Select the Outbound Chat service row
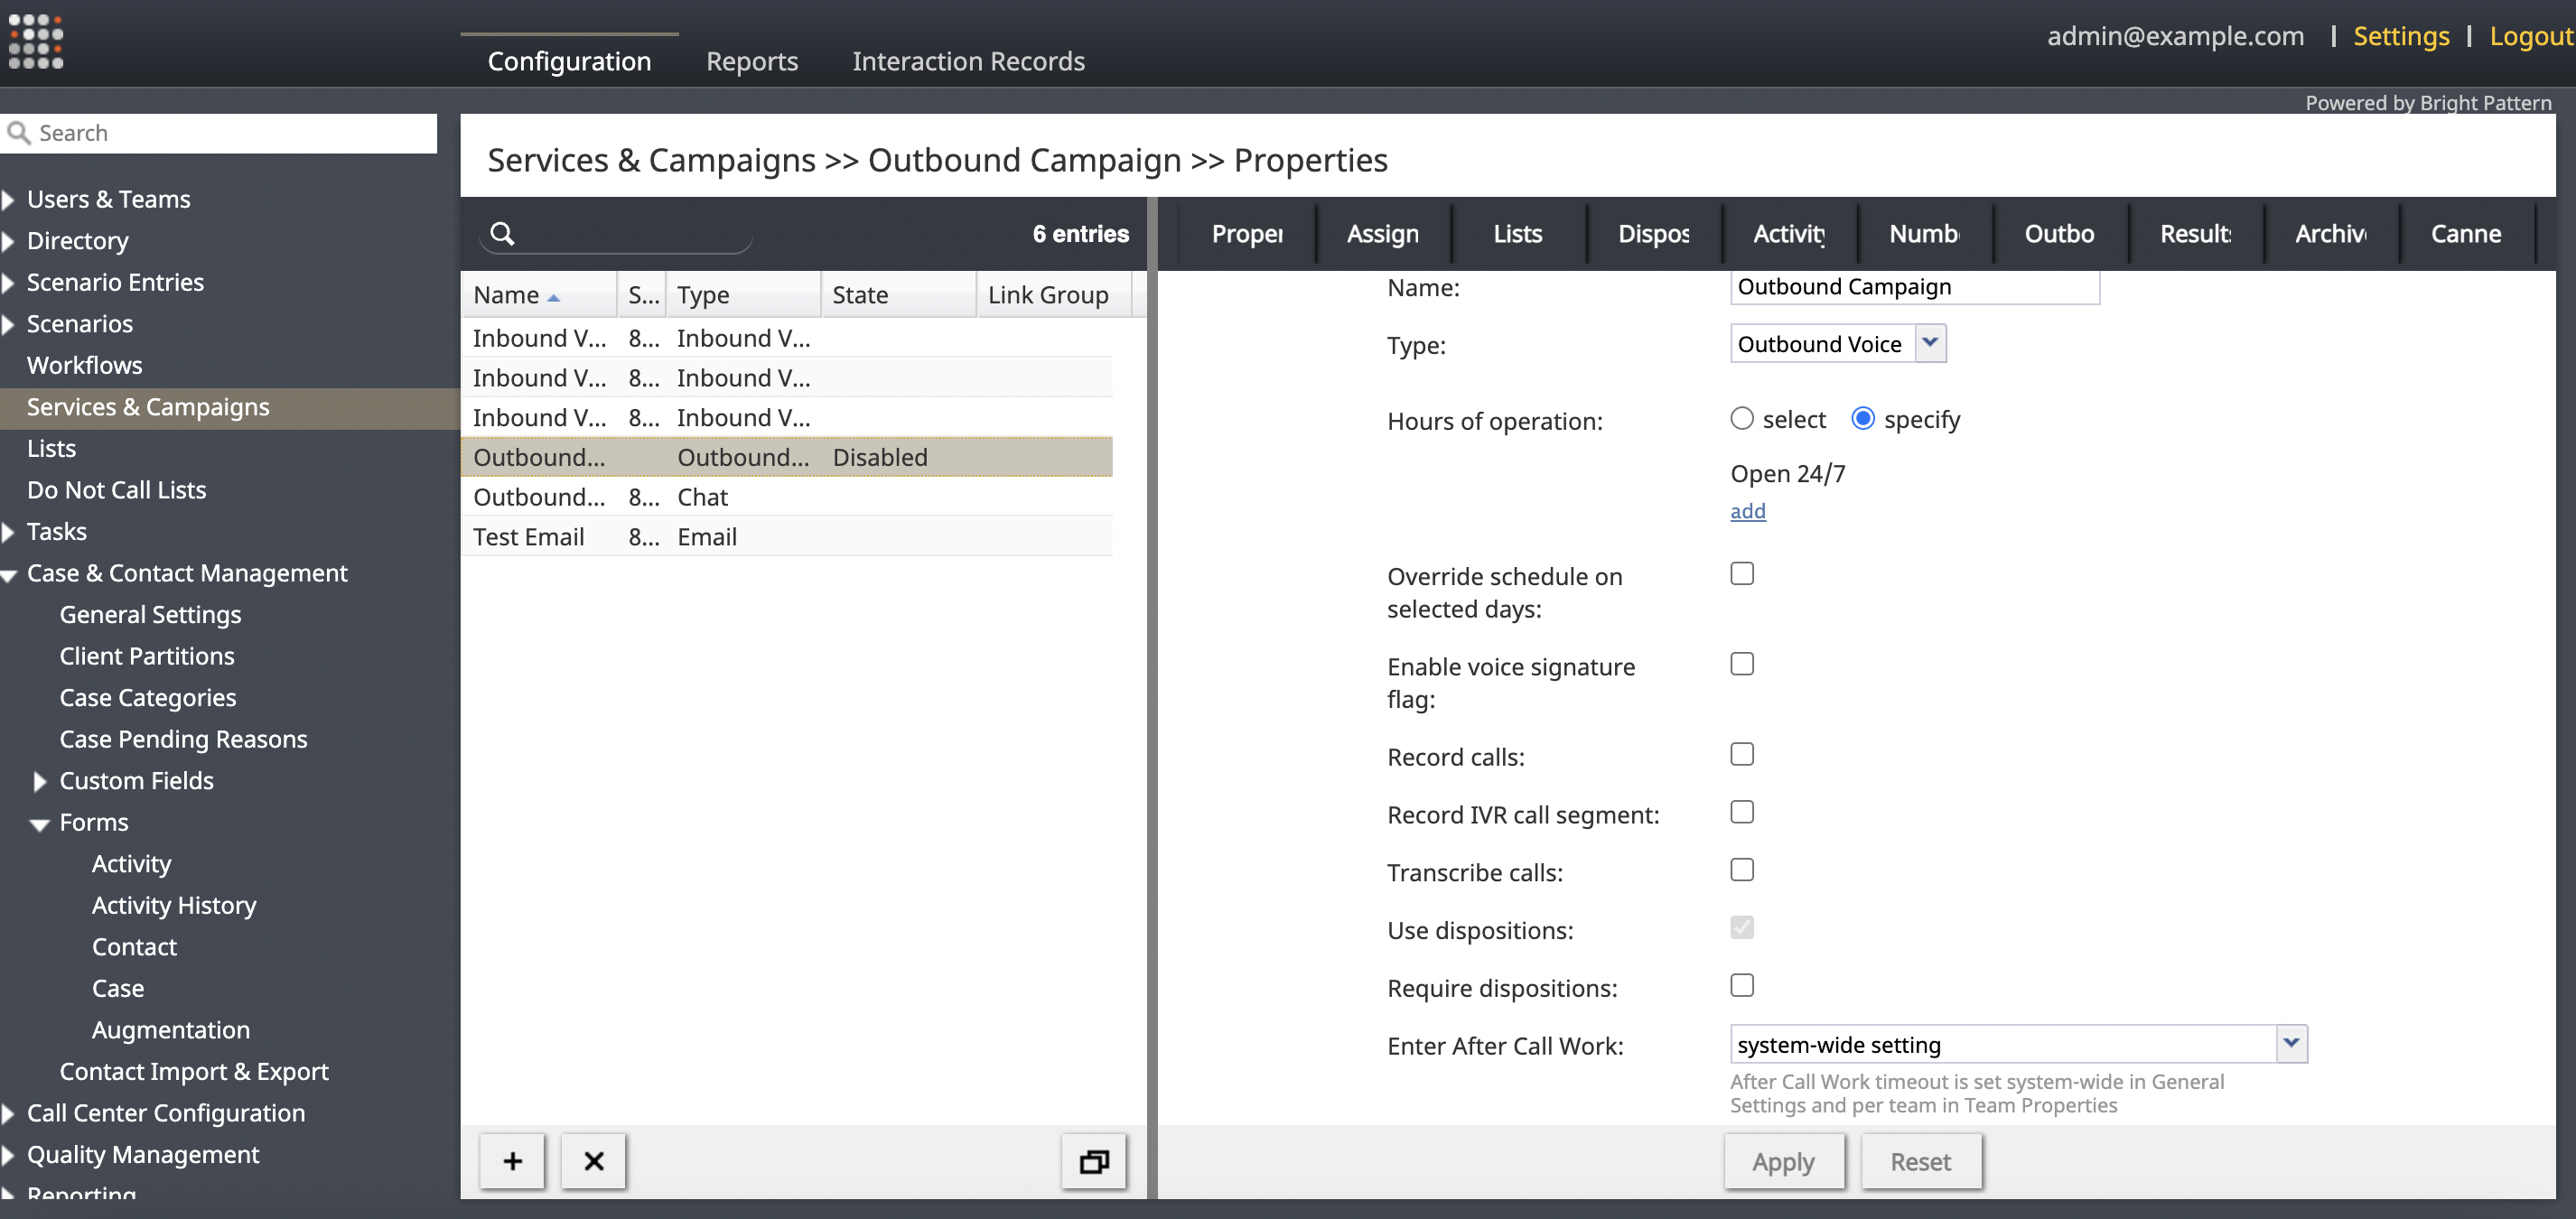 (787, 497)
